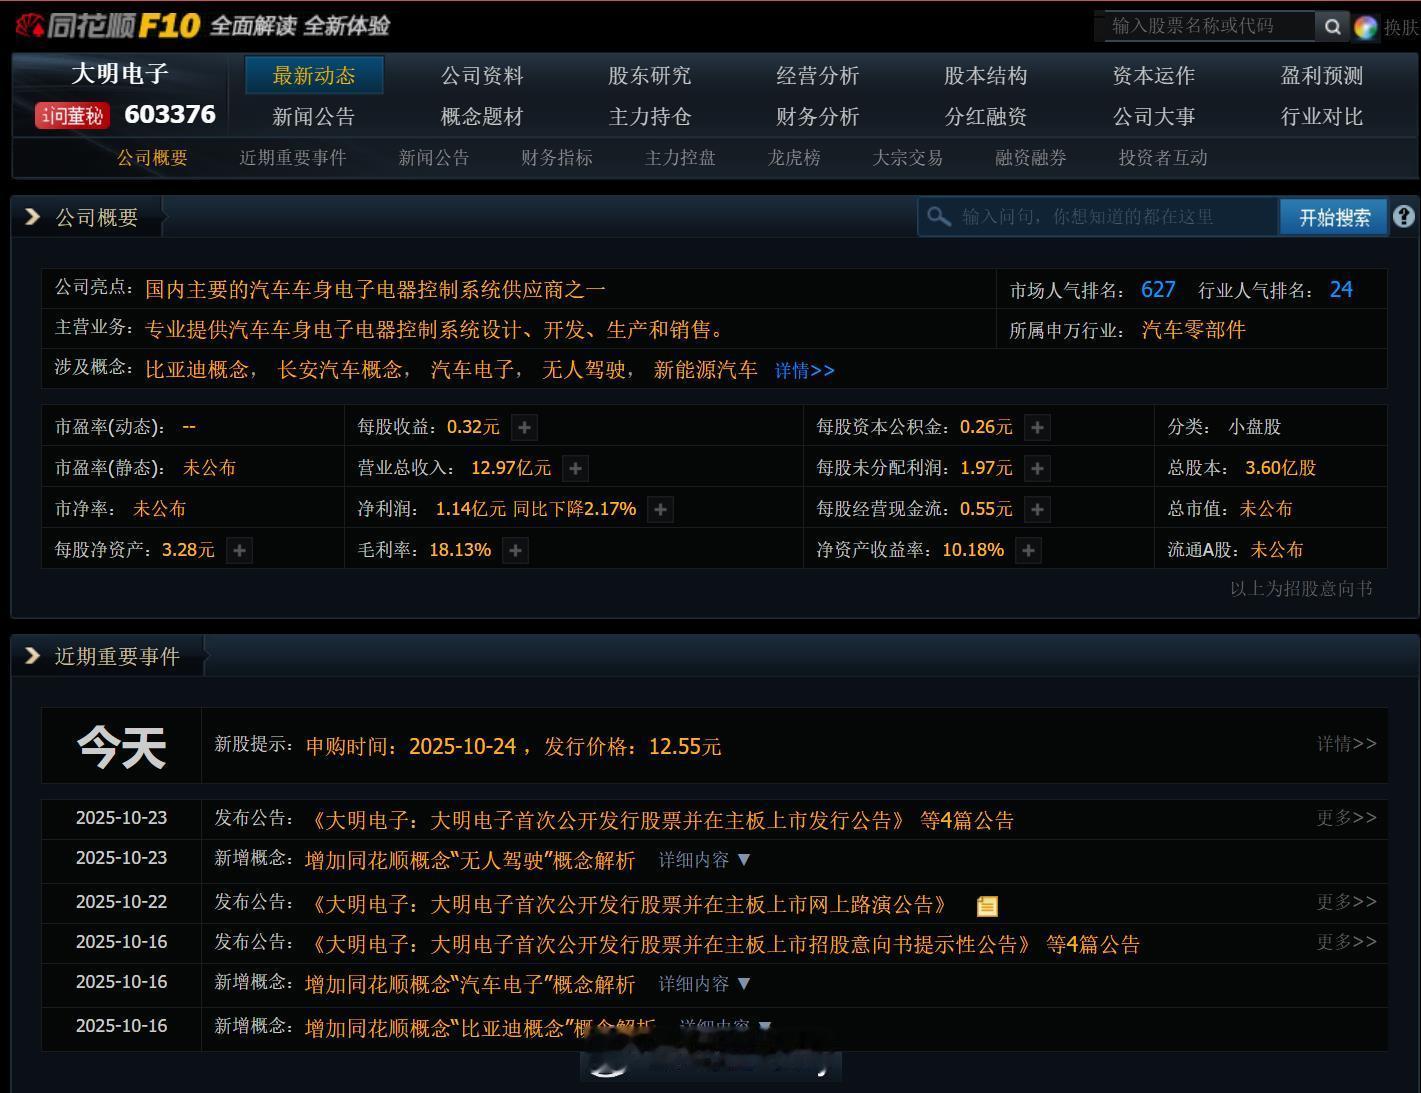Click the red 问董秘 badge

click(72, 116)
